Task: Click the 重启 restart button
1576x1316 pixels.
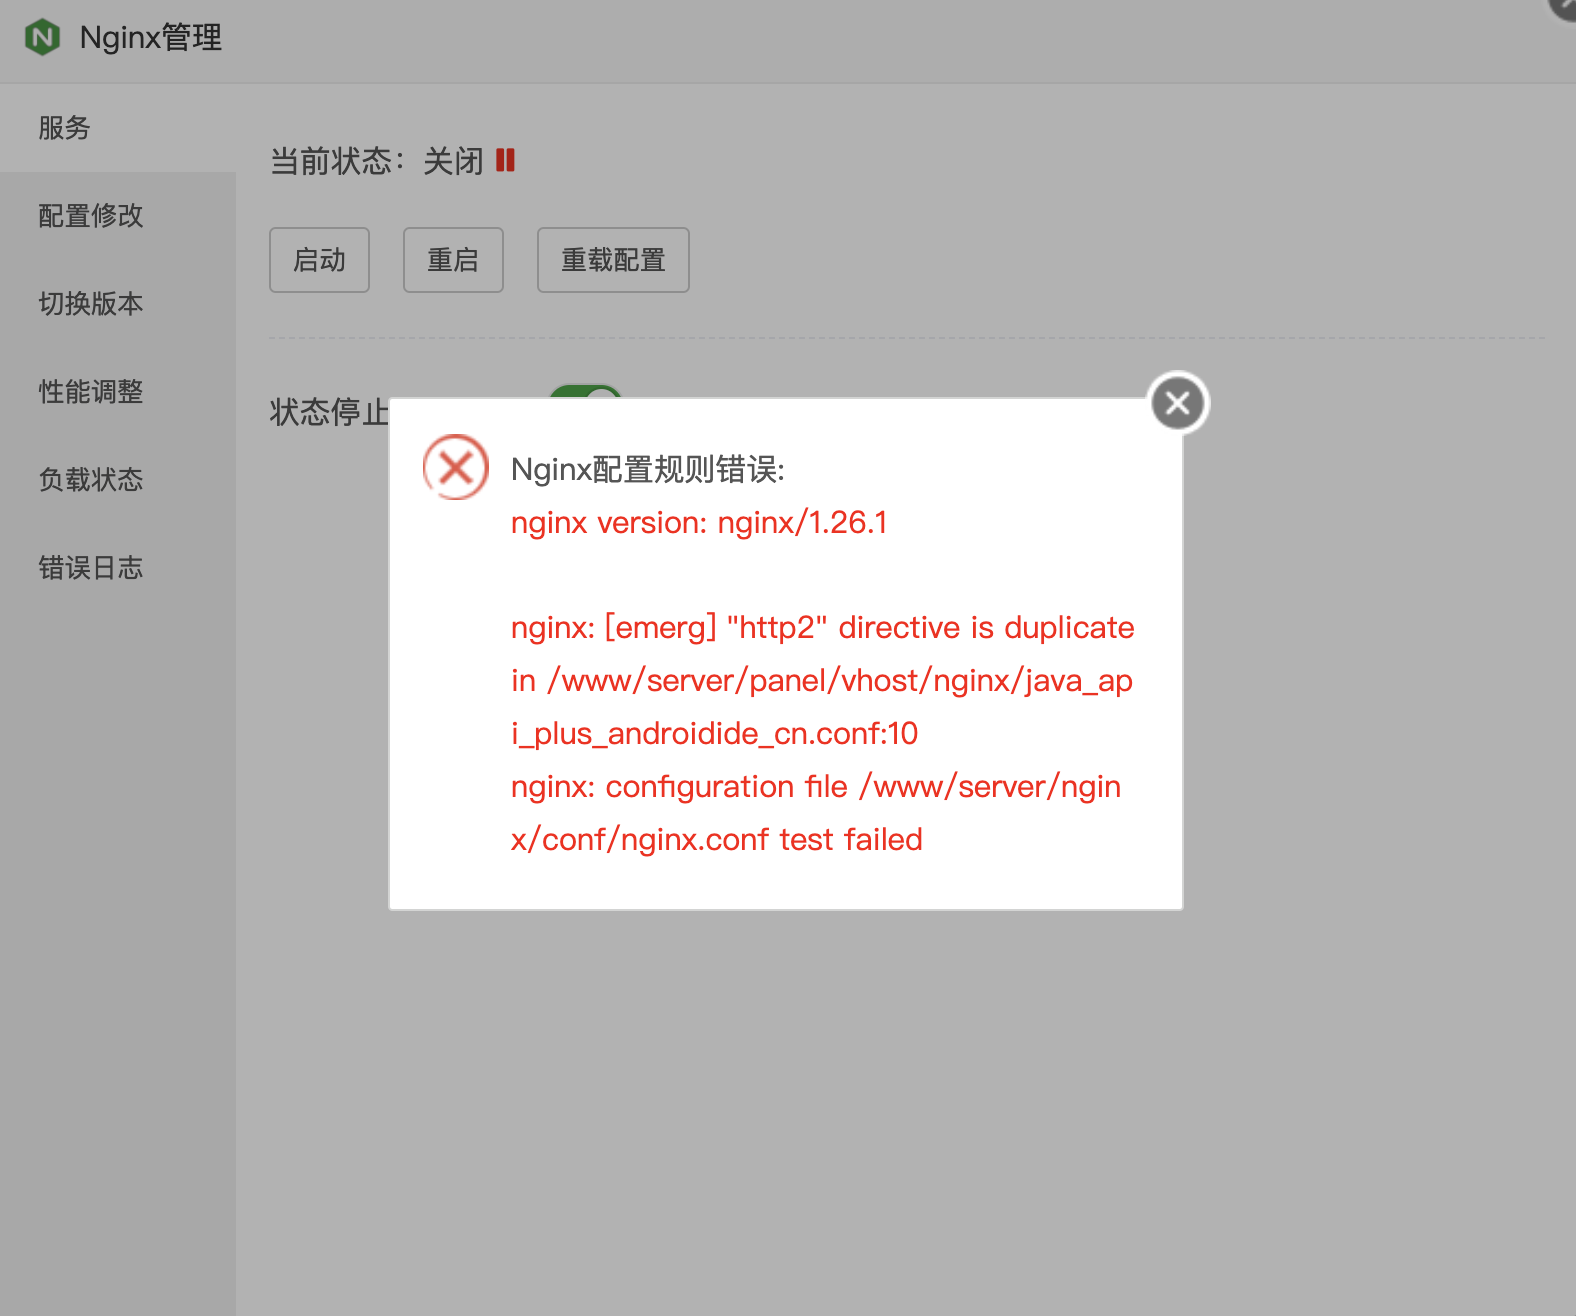Action: tap(453, 260)
